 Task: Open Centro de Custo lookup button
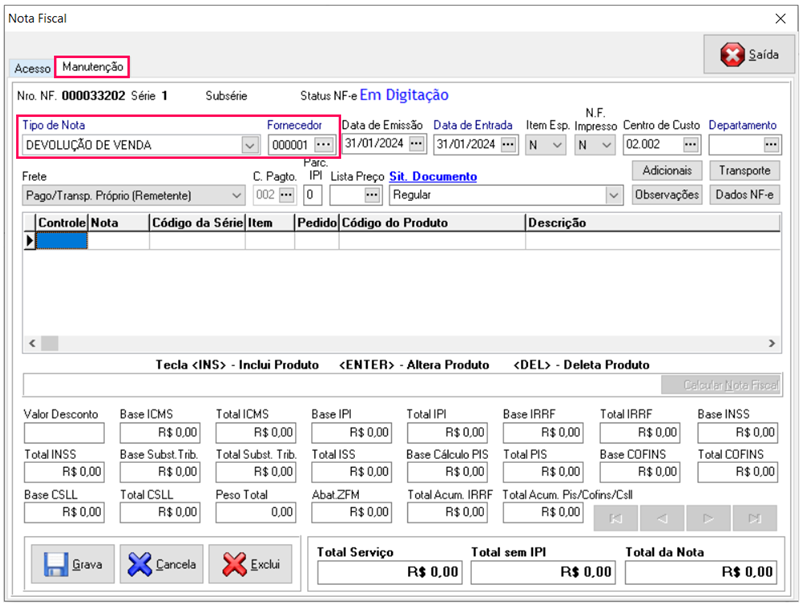(x=690, y=145)
